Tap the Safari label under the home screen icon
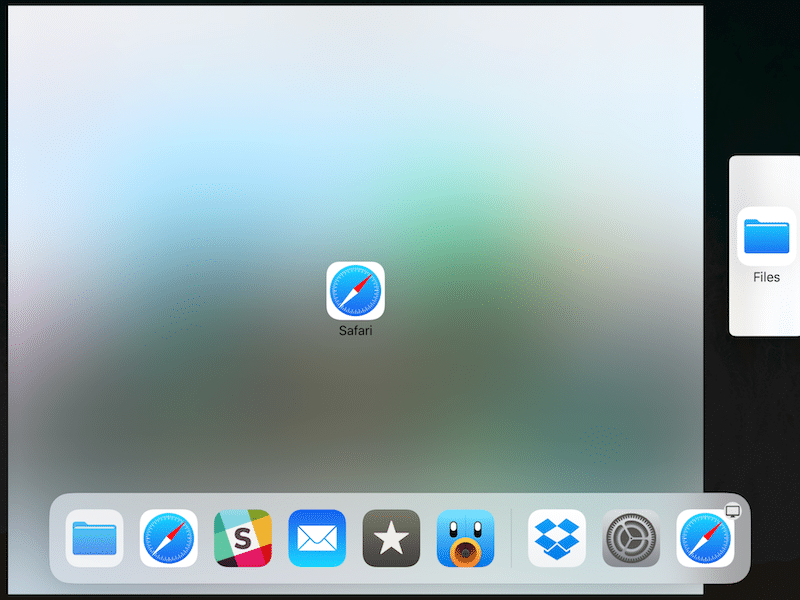This screenshot has width=800, height=600. [355, 330]
